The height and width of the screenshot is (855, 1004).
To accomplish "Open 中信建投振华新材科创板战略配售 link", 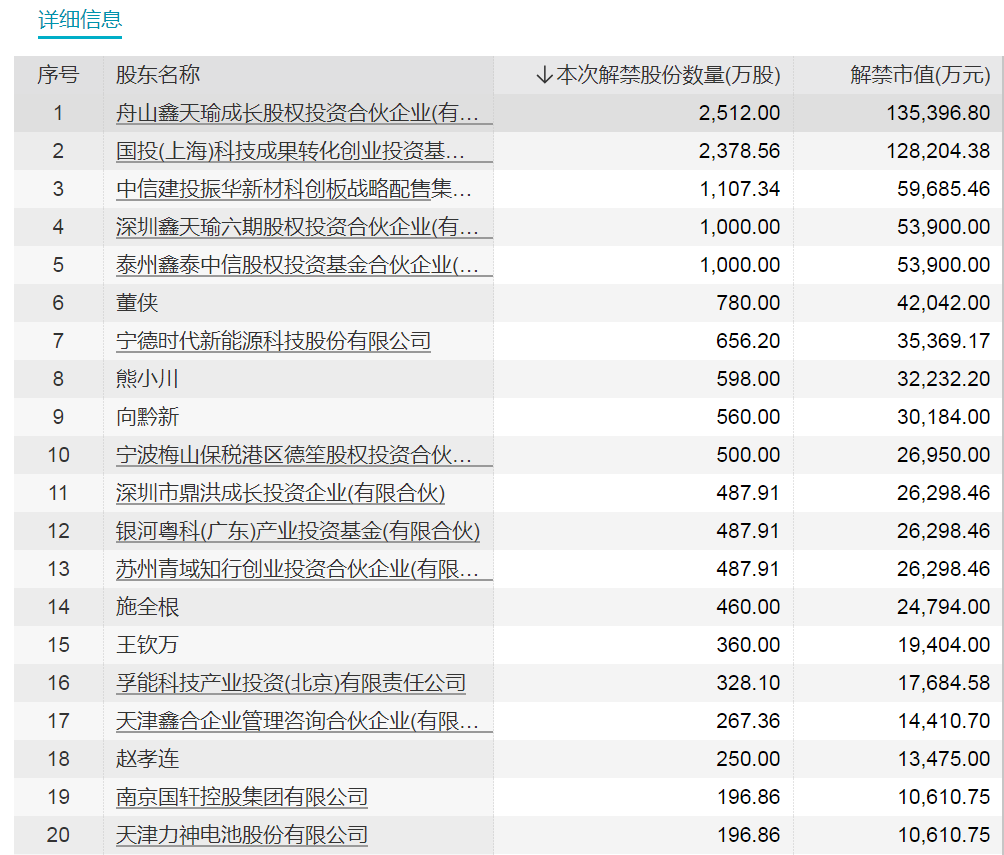I will click(x=294, y=189).
